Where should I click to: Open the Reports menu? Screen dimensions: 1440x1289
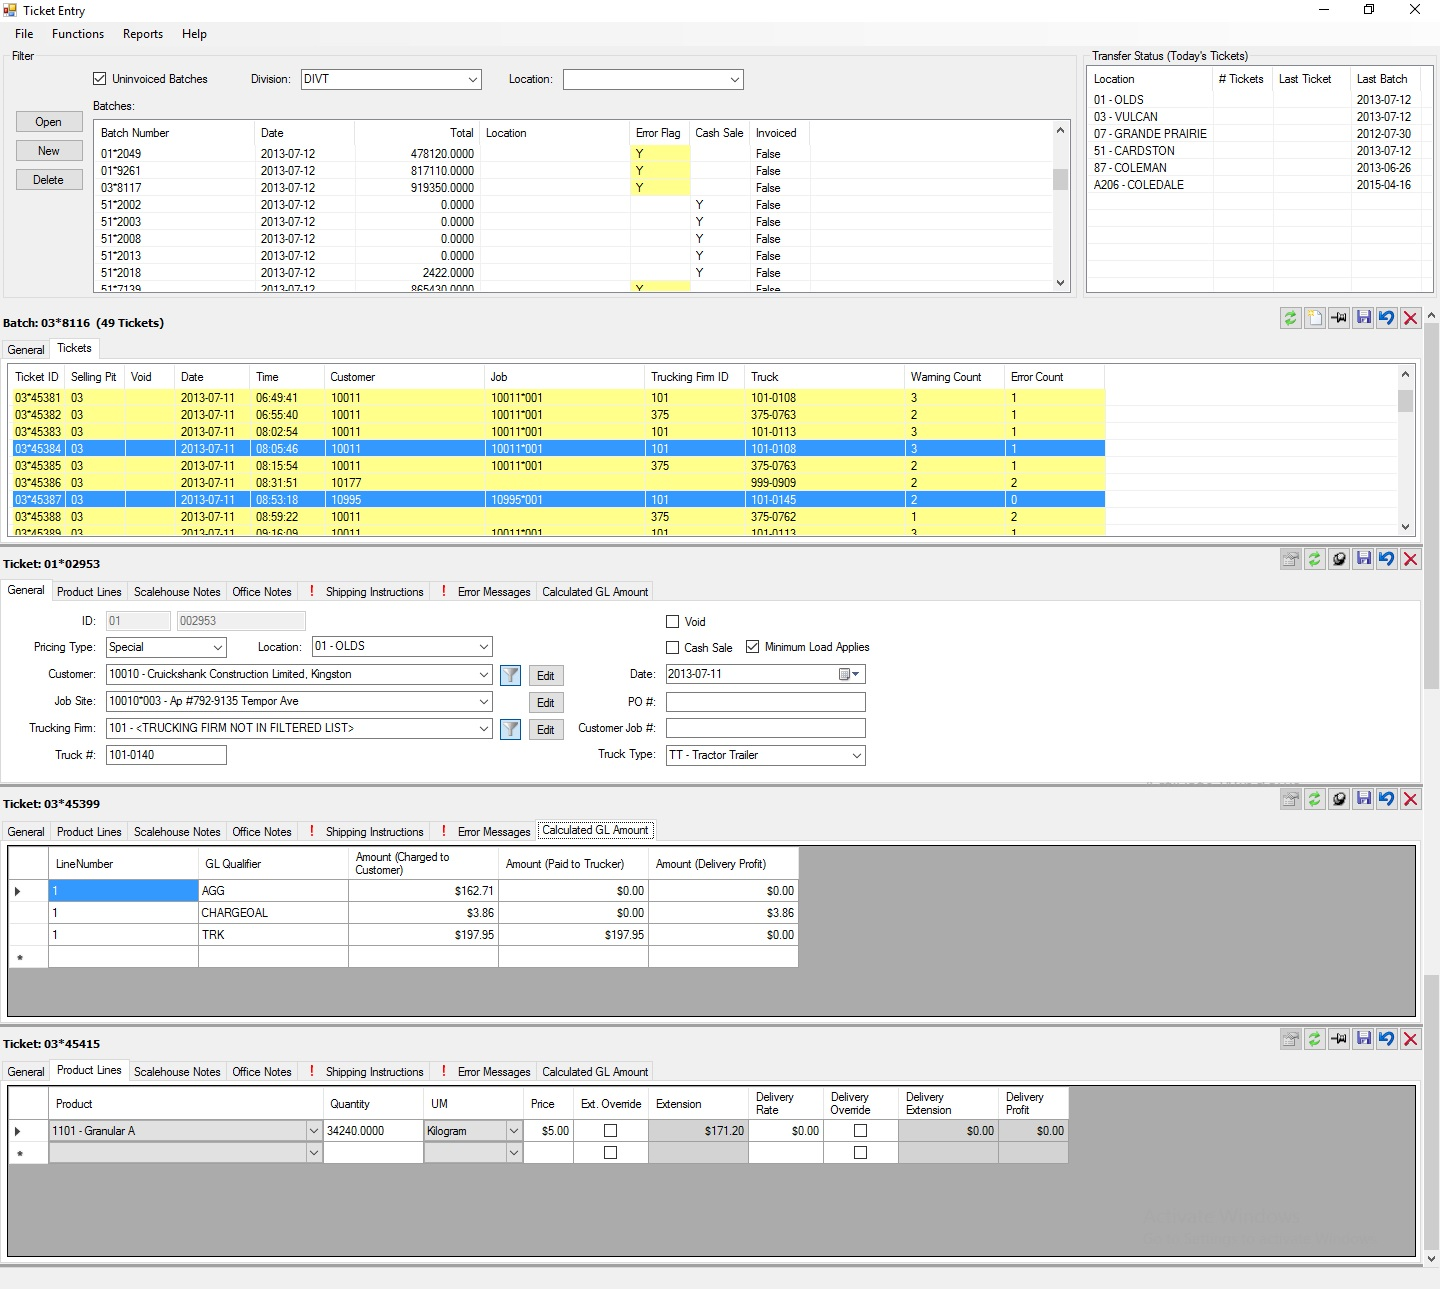point(142,33)
